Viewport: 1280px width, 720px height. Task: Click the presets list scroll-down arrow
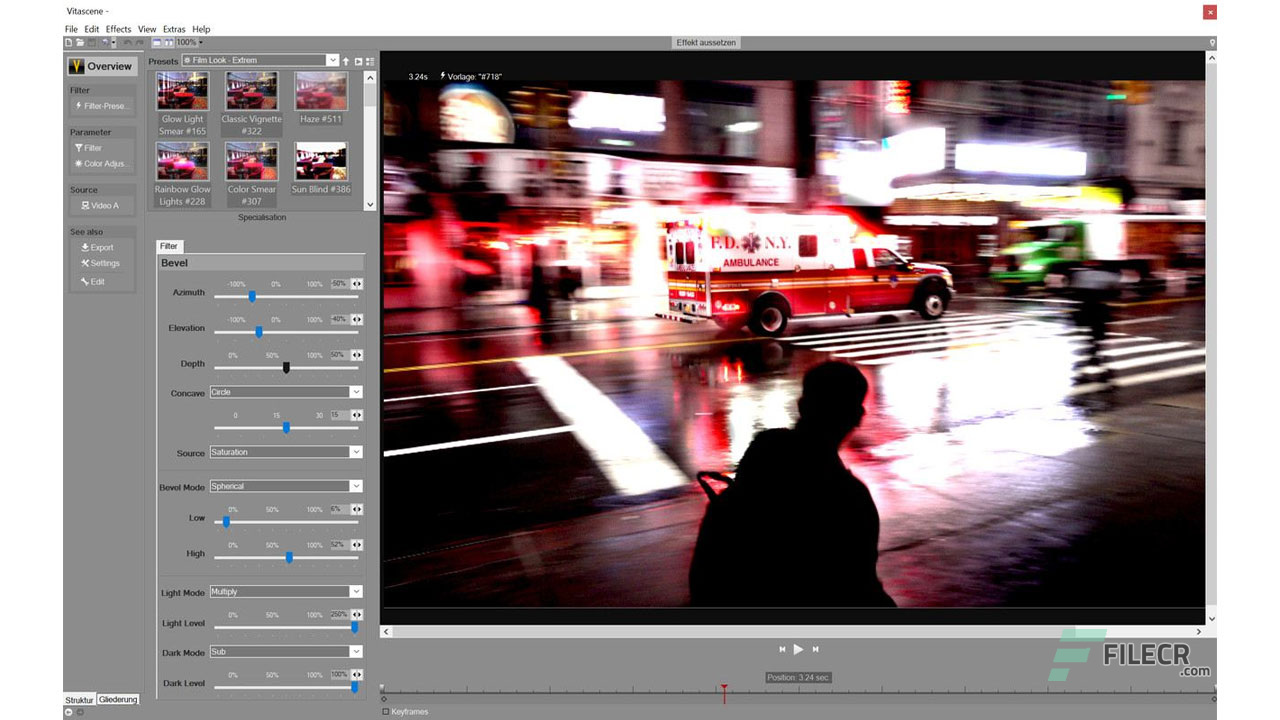point(370,204)
